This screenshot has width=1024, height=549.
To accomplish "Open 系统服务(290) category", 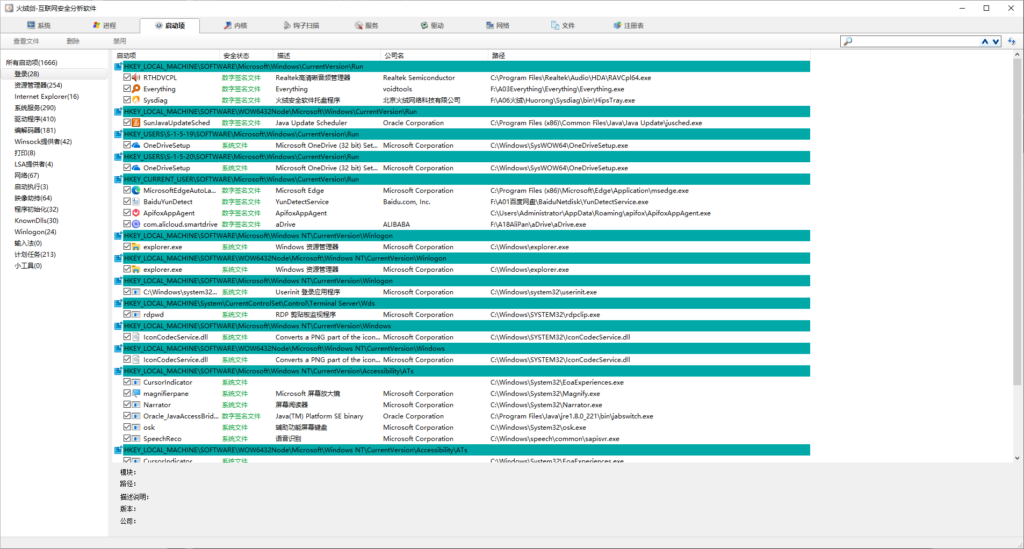I will 35,108.
